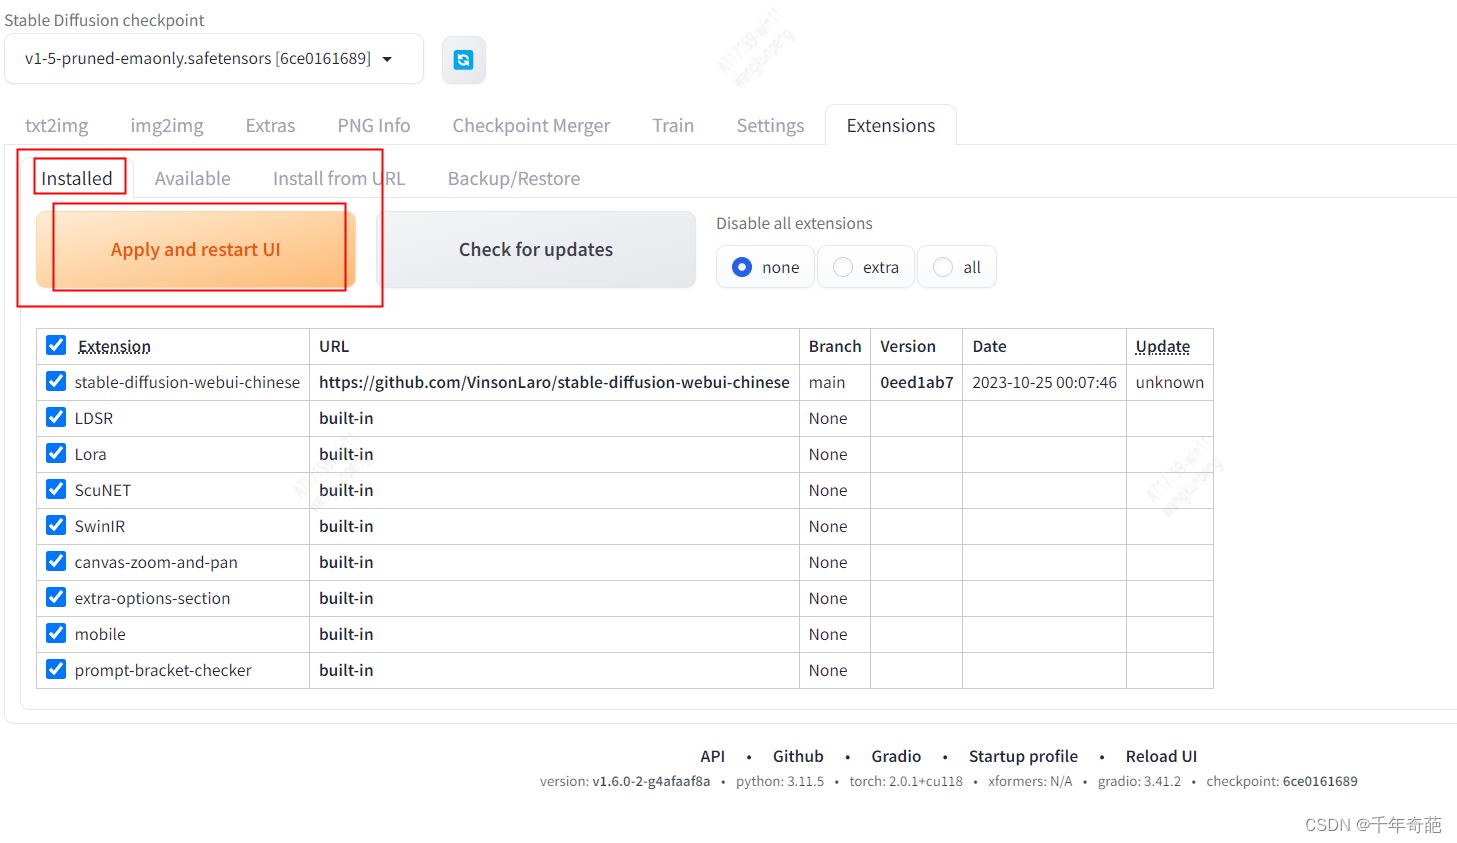Click the xformers: N/A footer text
This screenshot has height=843, width=1457.
[x=1030, y=781]
